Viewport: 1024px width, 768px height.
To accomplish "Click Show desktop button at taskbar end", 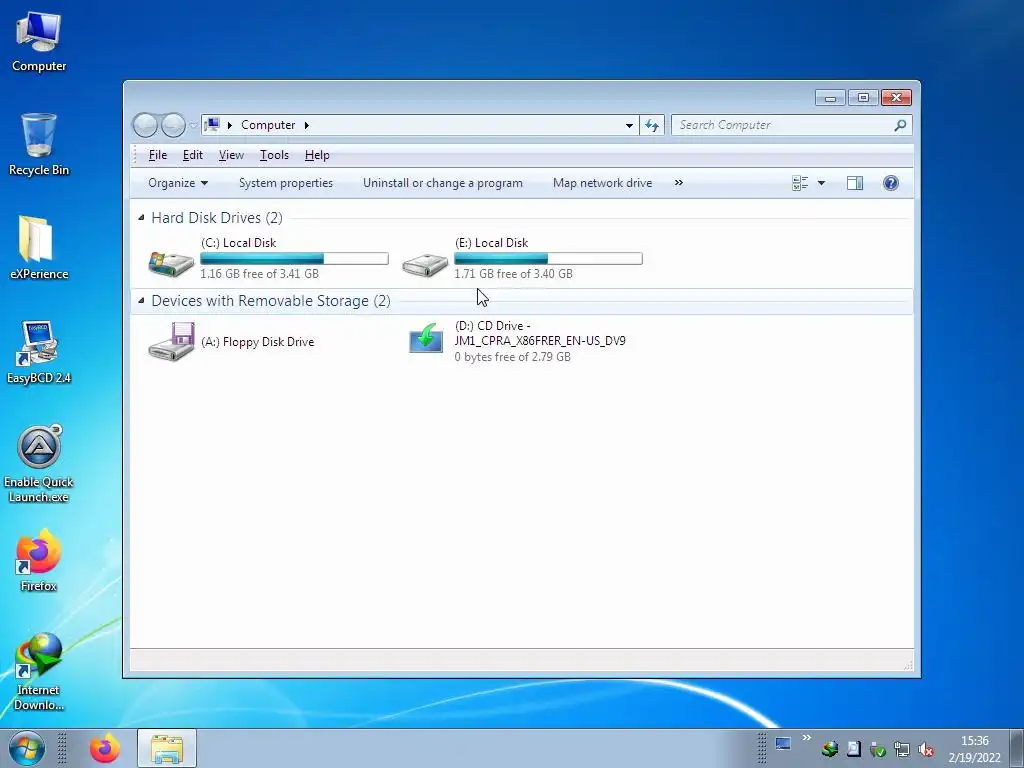I will click(x=1016, y=748).
